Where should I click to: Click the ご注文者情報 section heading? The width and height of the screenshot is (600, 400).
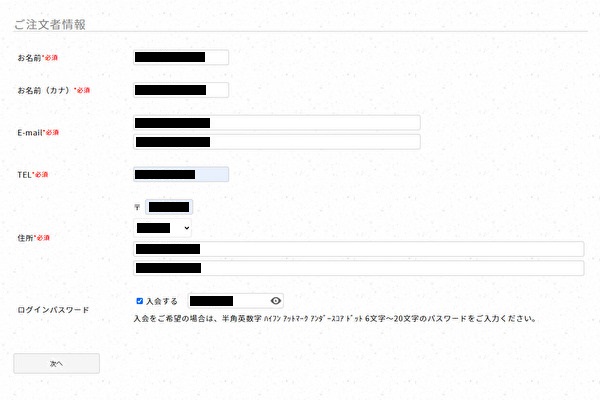pyautogui.click(x=50, y=24)
